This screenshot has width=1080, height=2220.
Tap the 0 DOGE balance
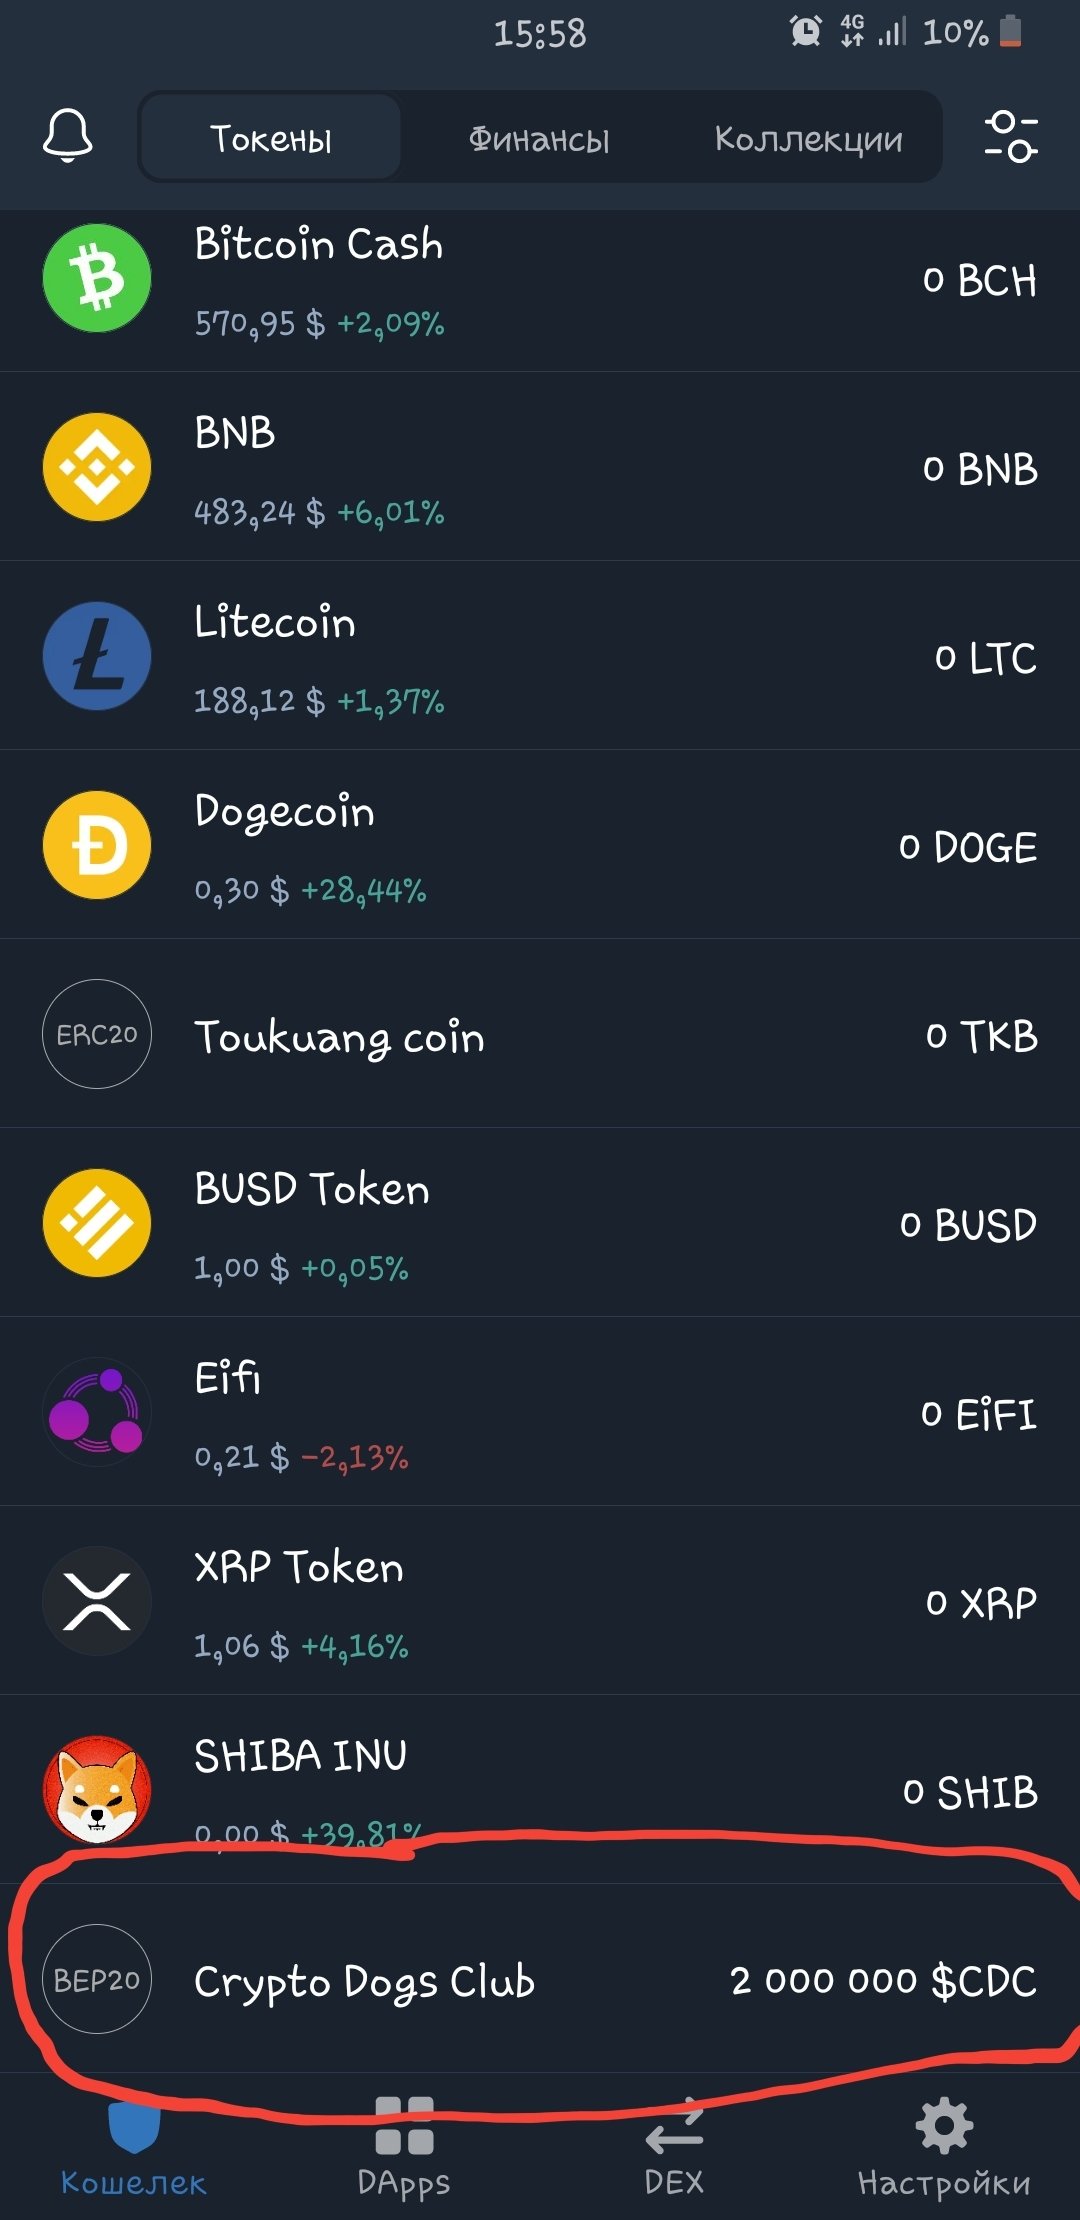(x=967, y=847)
